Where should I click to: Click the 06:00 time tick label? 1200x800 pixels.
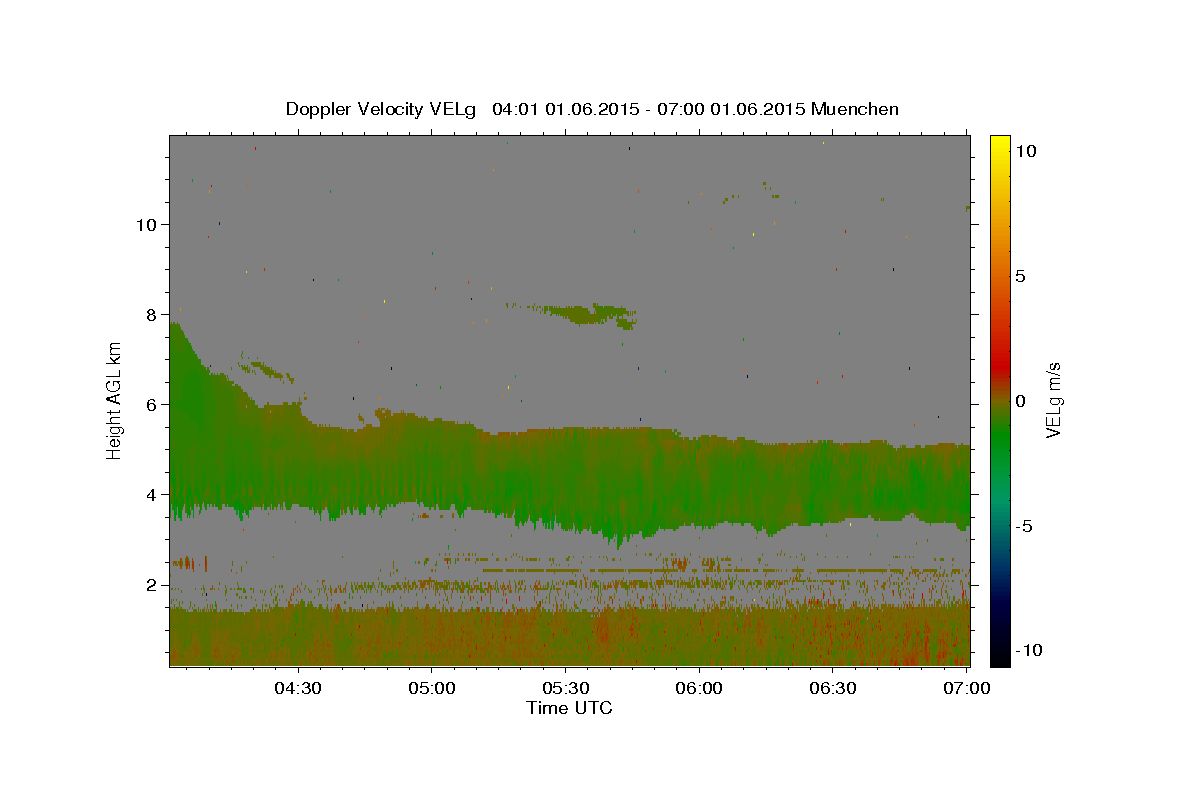[699, 688]
